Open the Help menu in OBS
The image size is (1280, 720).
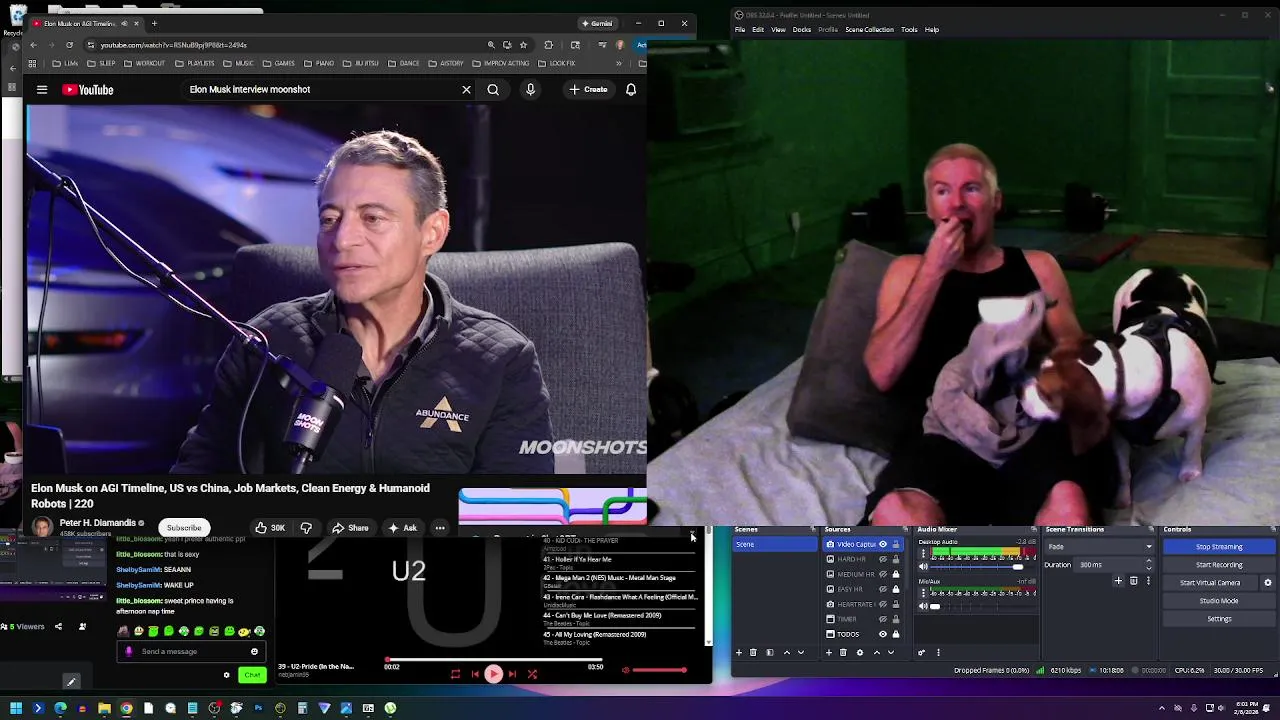click(932, 29)
